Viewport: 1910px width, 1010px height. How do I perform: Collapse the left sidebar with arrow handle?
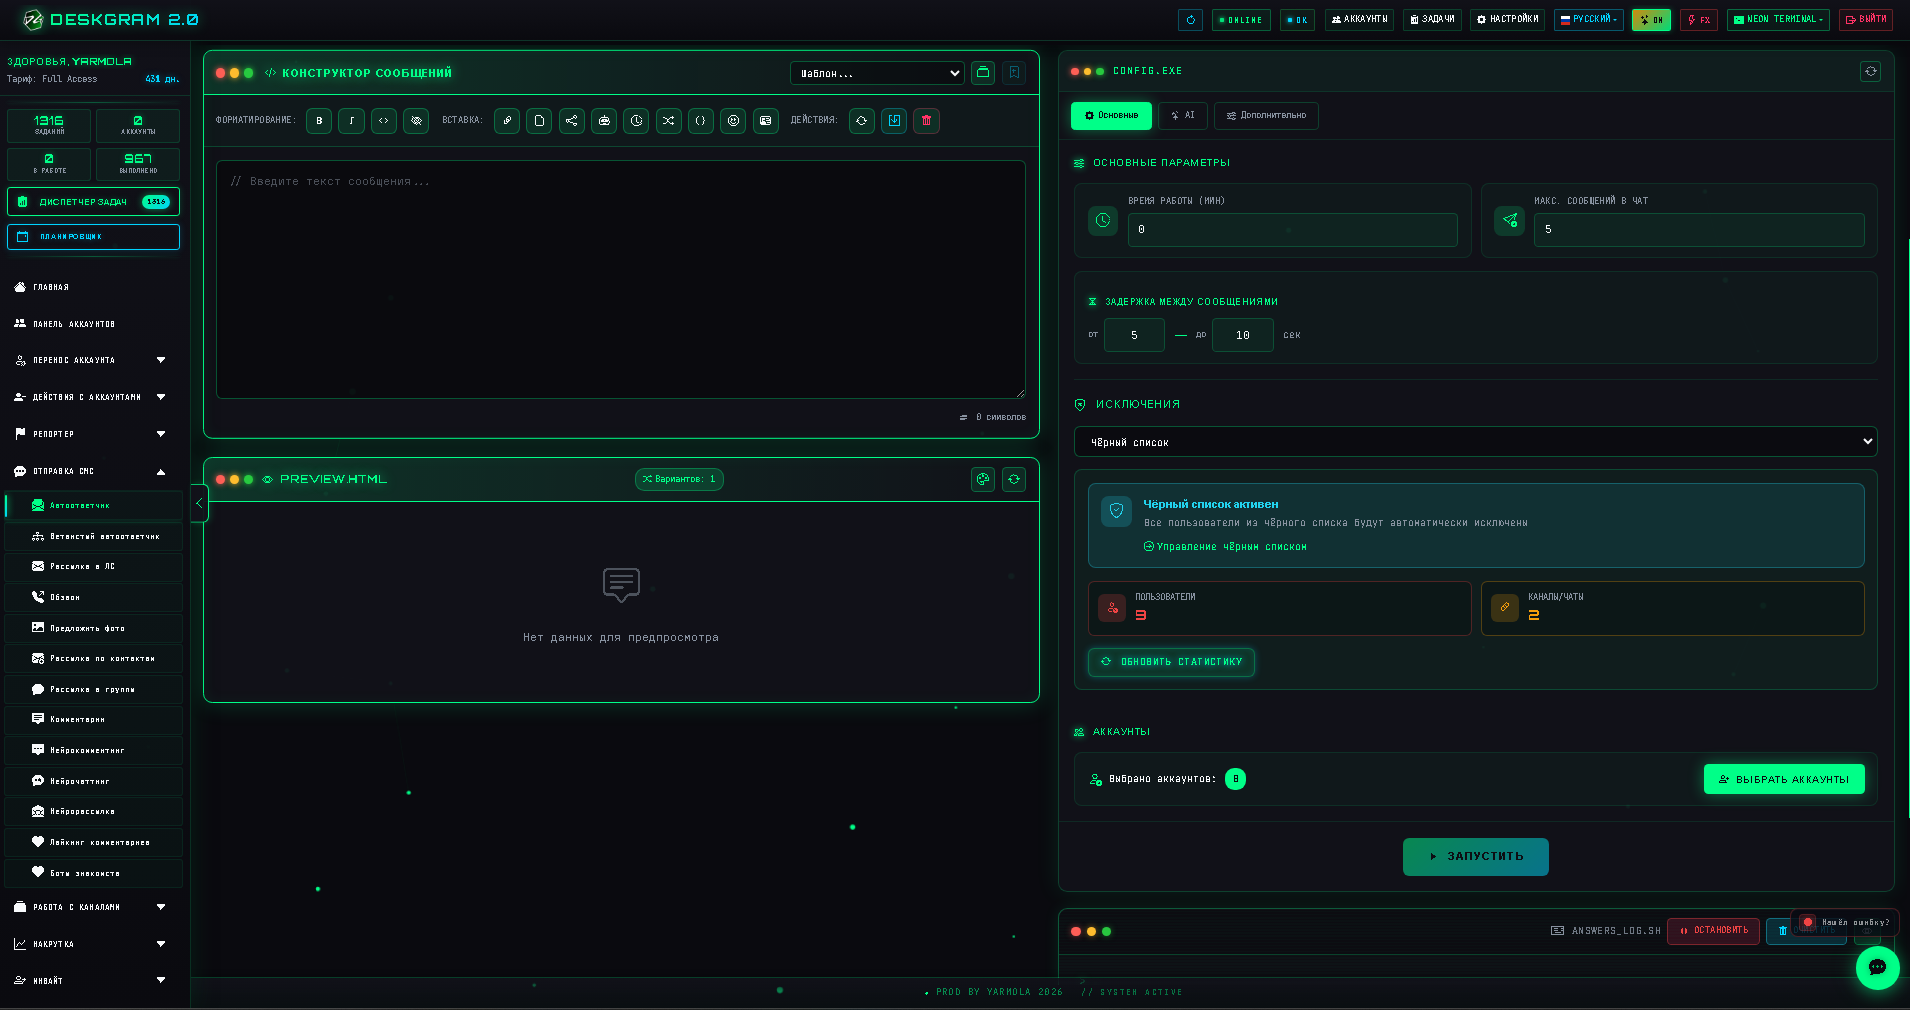click(199, 503)
